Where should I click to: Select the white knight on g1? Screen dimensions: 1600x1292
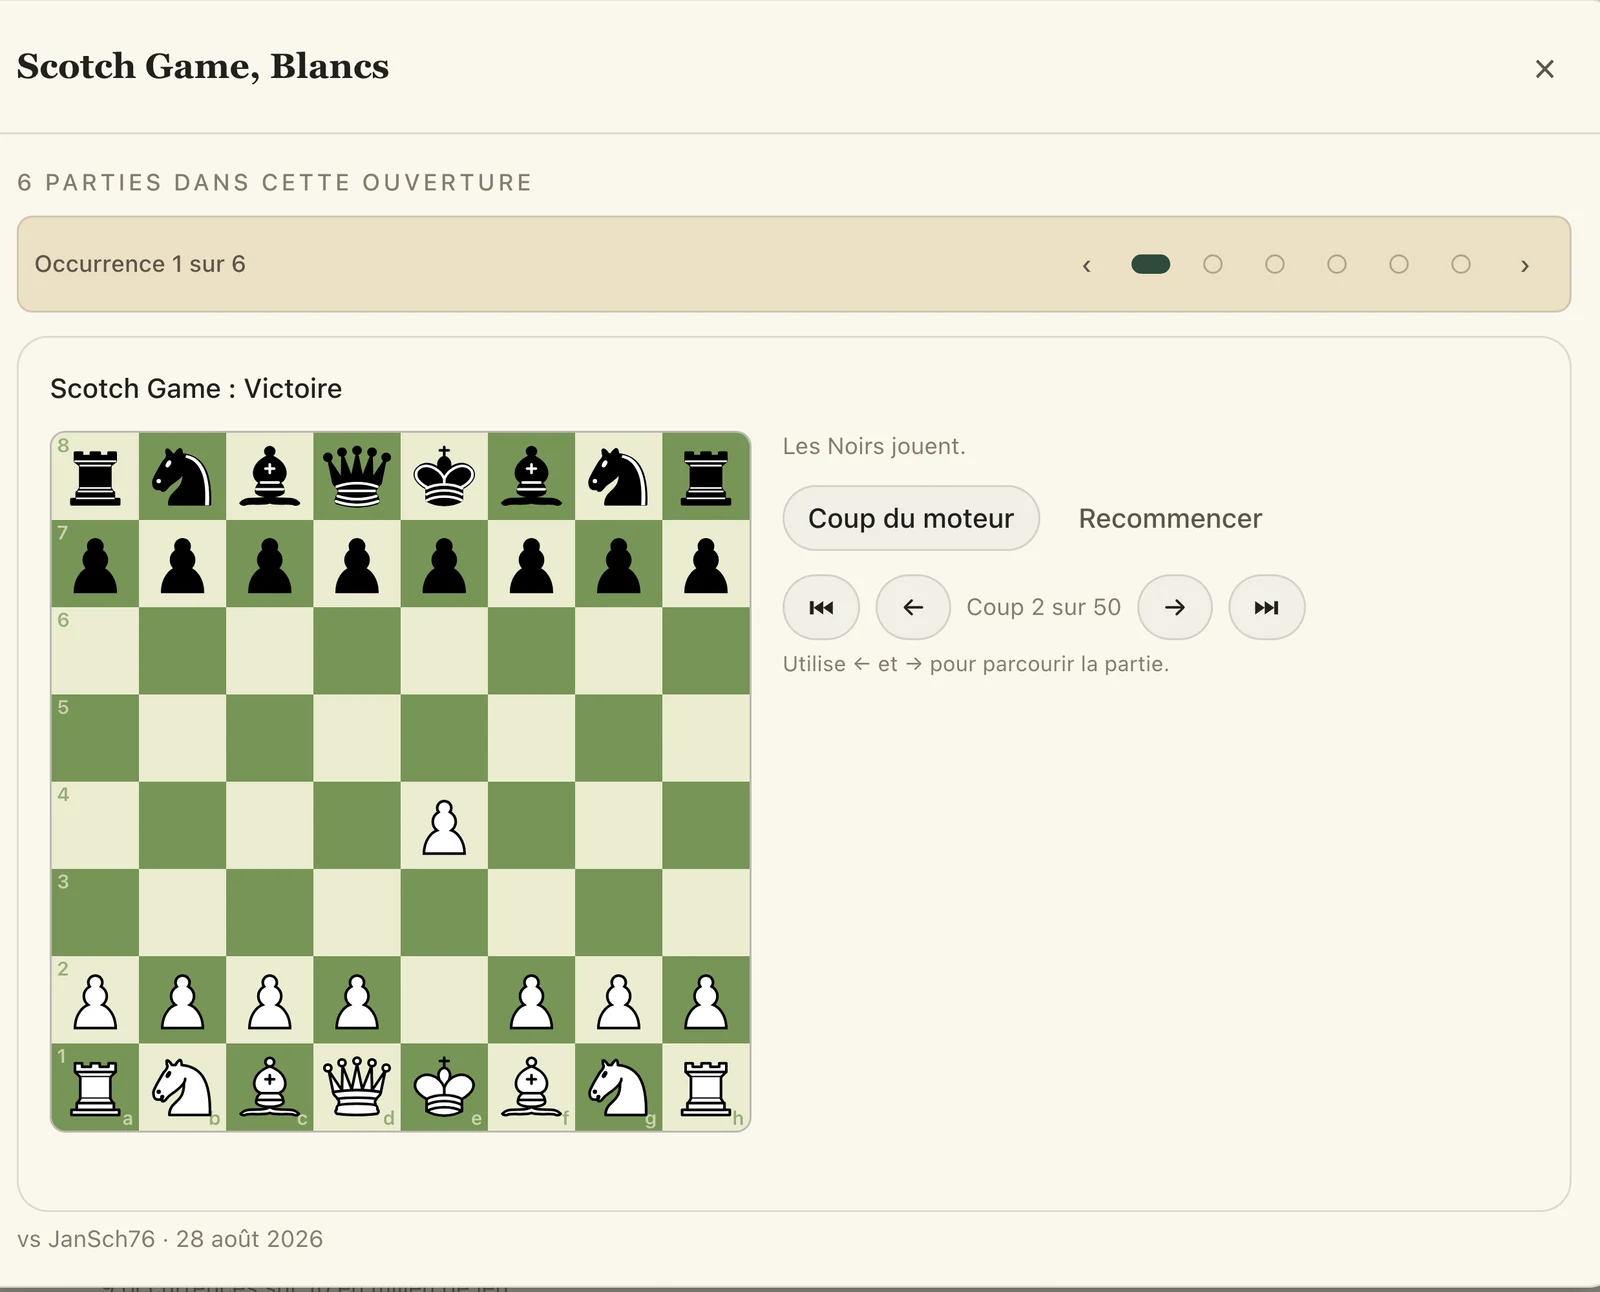coord(619,1087)
